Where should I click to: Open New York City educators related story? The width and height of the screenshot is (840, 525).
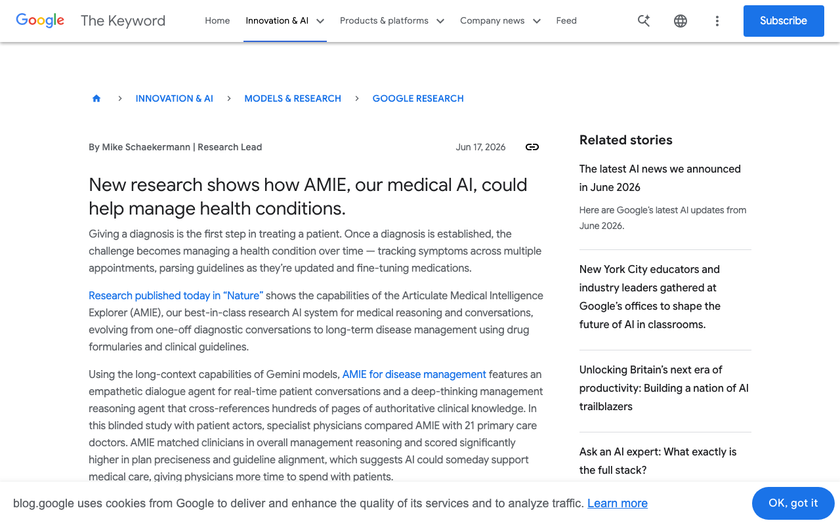[650, 297]
